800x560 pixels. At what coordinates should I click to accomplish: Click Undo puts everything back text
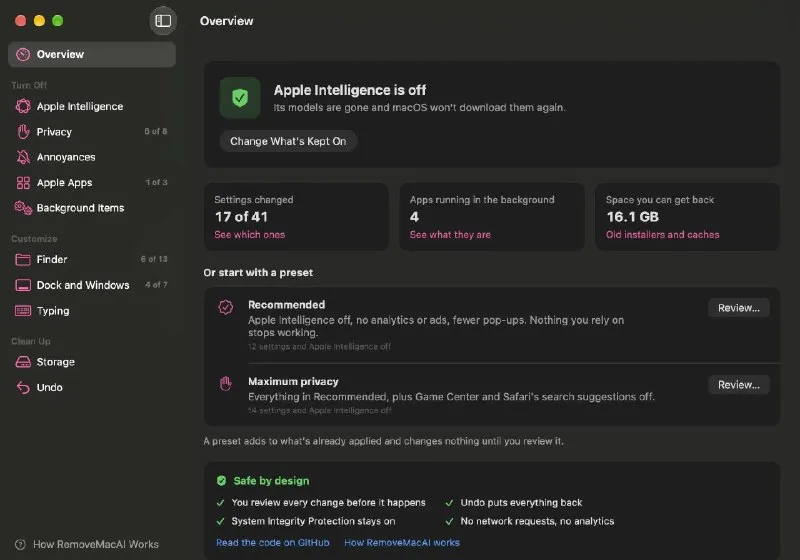coord(521,503)
